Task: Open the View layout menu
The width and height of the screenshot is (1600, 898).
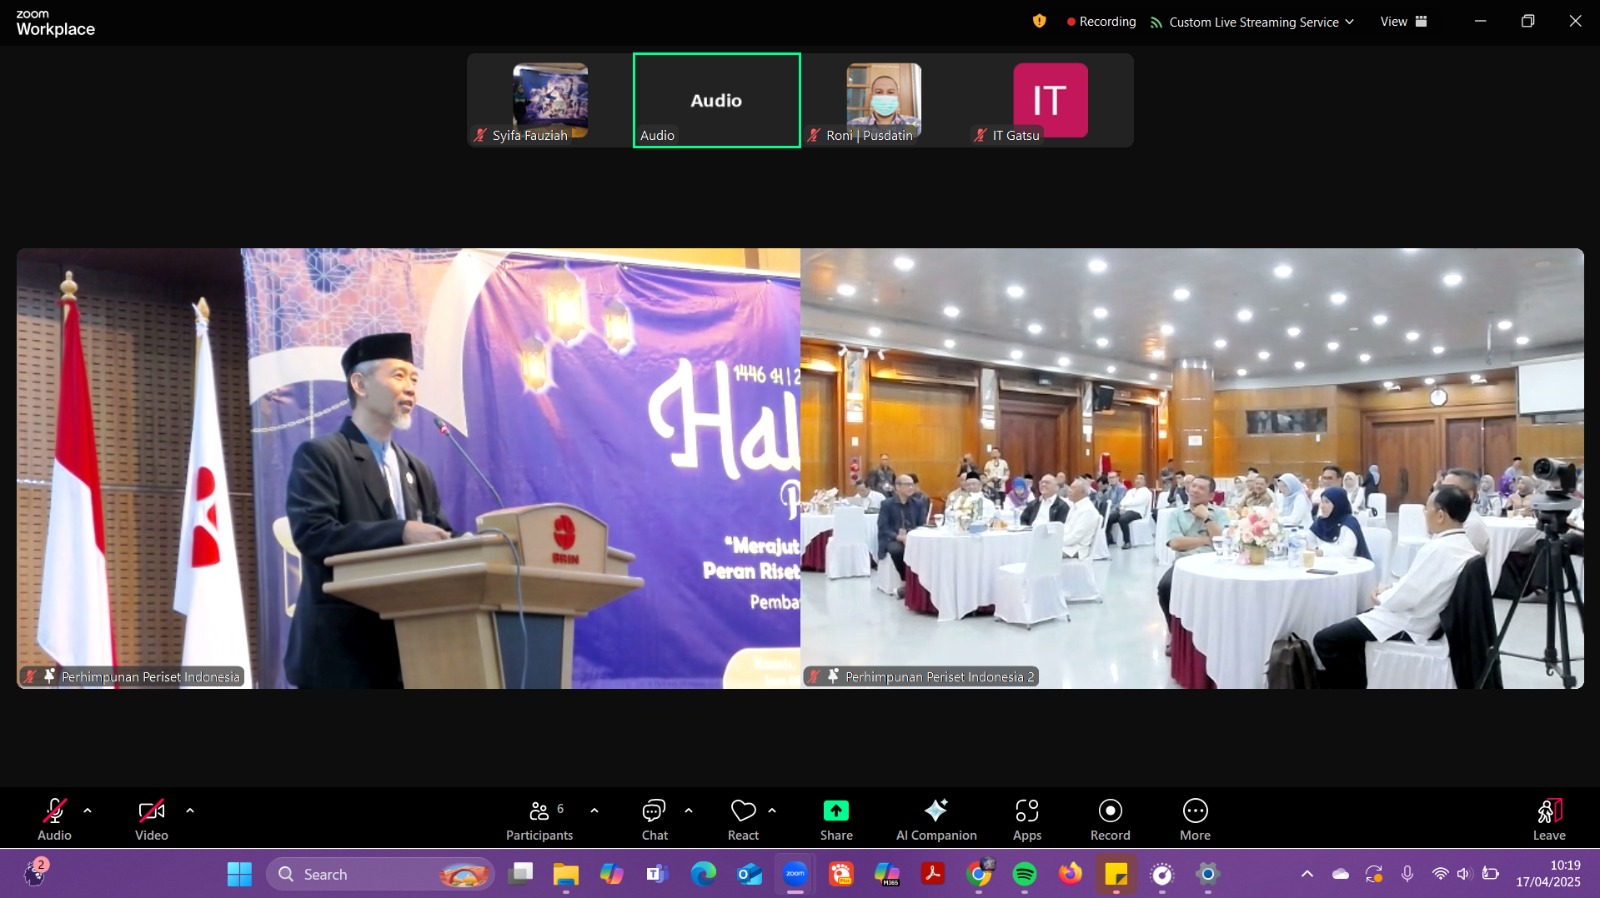Action: (1403, 22)
